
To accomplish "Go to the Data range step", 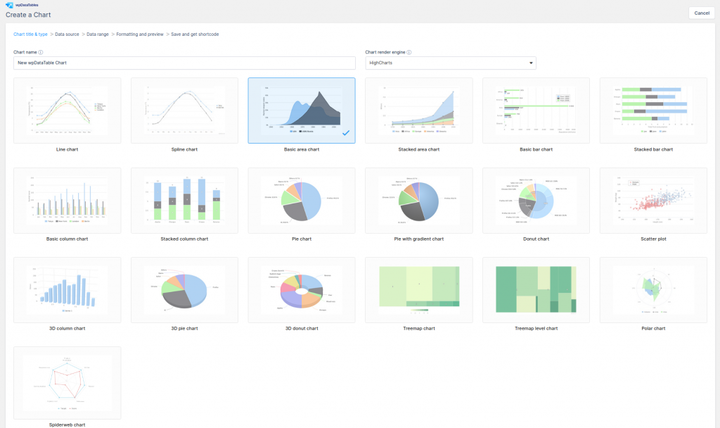I will [x=98, y=34].
